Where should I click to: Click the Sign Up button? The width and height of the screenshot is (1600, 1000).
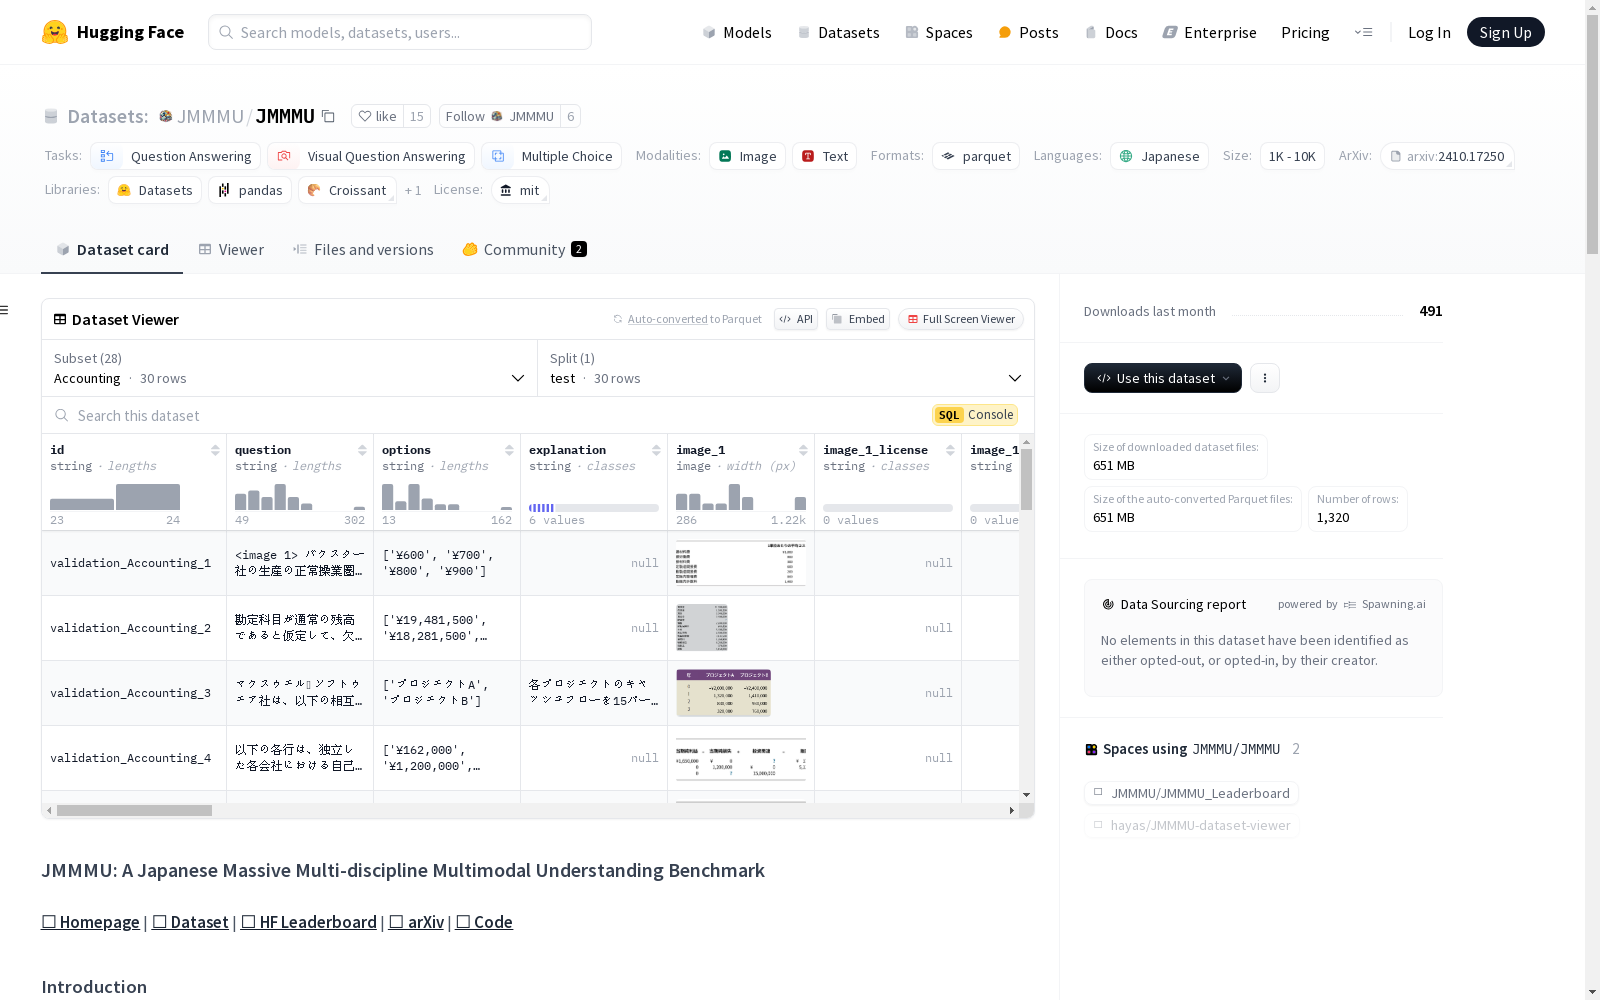1505,32
